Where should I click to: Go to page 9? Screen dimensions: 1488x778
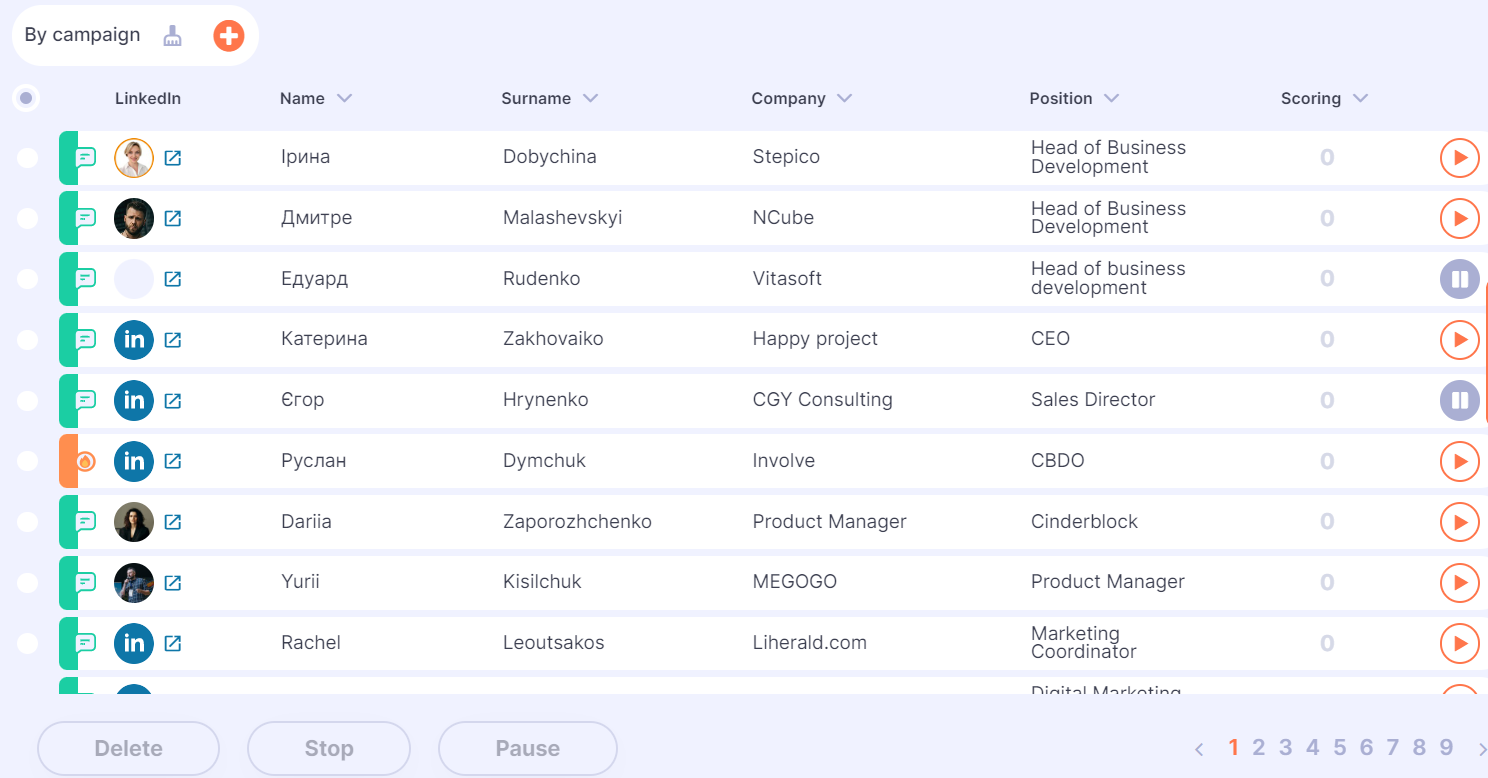tap(1446, 747)
